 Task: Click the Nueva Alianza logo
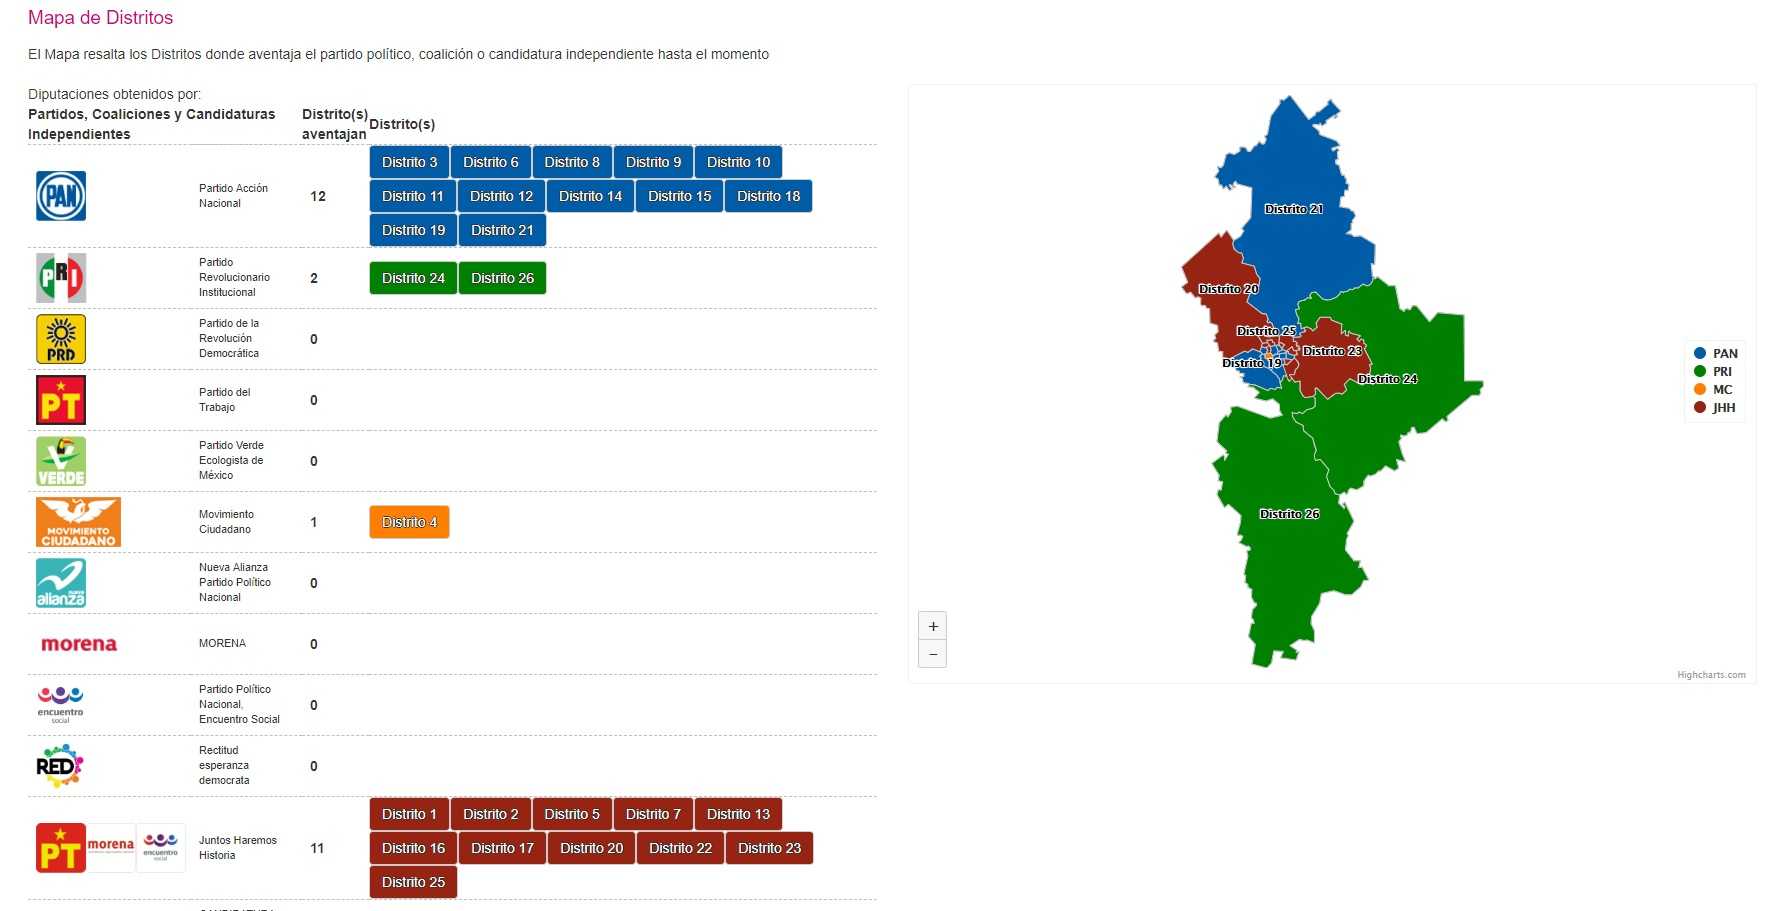(x=61, y=583)
